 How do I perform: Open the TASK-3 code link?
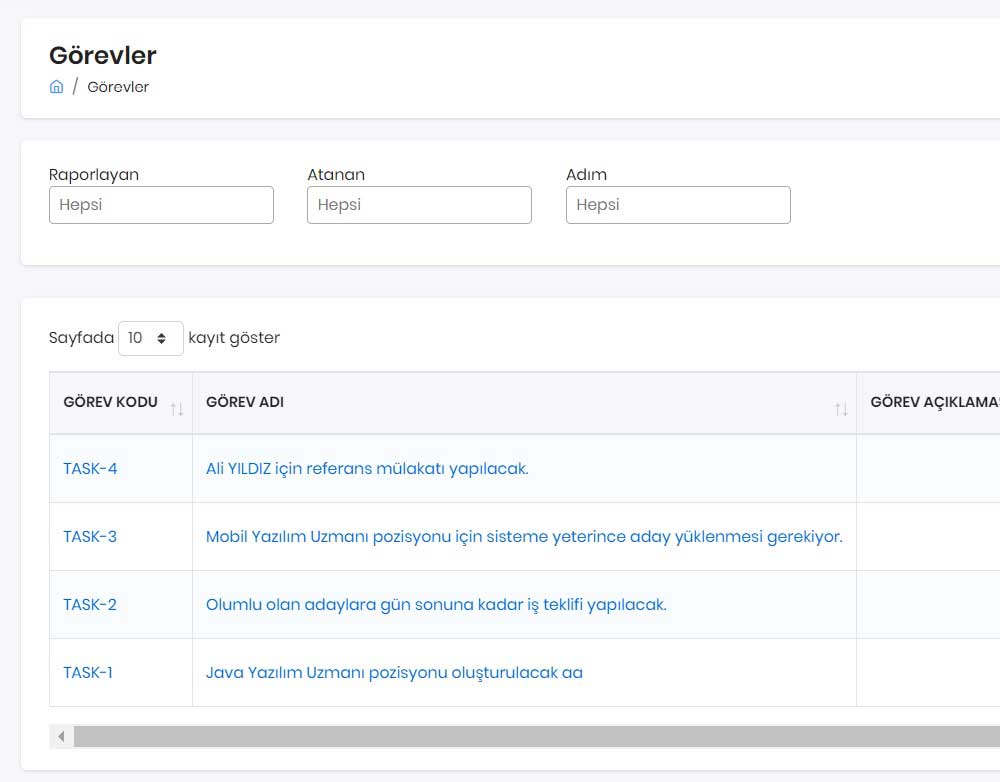[90, 536]
